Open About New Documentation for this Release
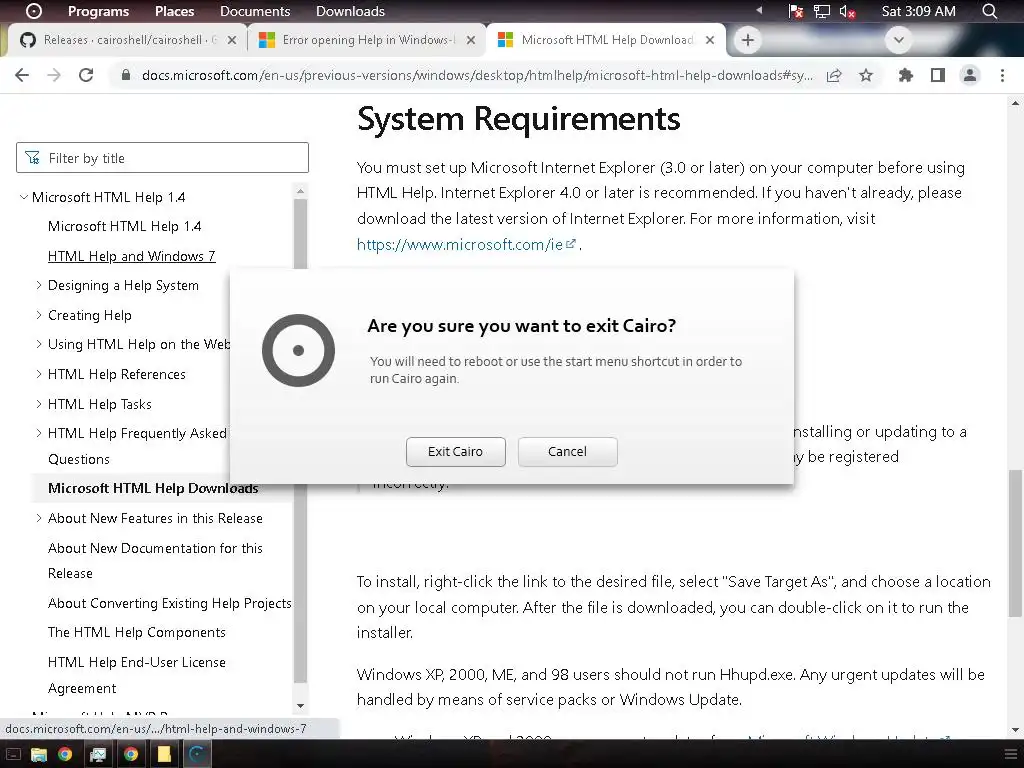This screenshot has width=1024, height=768. point(155,561)
